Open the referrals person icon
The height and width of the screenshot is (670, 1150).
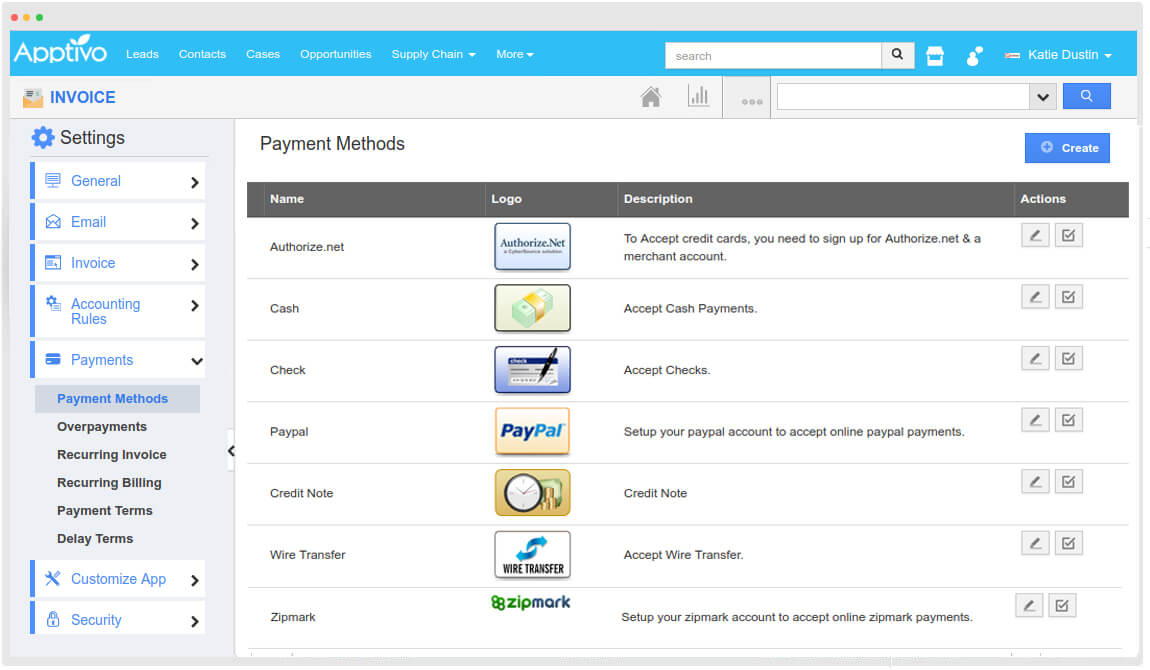coord(973,56)
